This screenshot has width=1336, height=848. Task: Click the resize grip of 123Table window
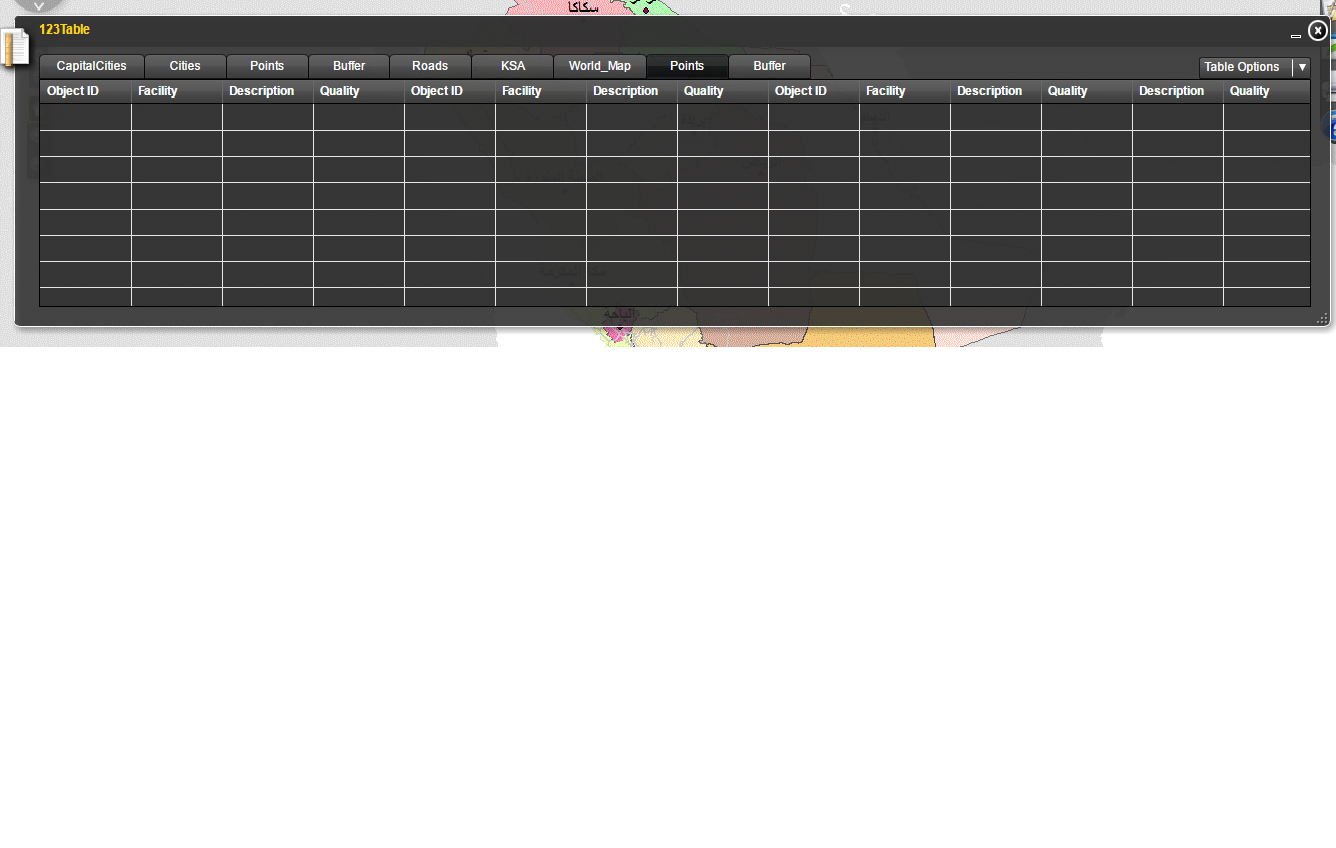pyautogui.click(x=1322, y=319)
